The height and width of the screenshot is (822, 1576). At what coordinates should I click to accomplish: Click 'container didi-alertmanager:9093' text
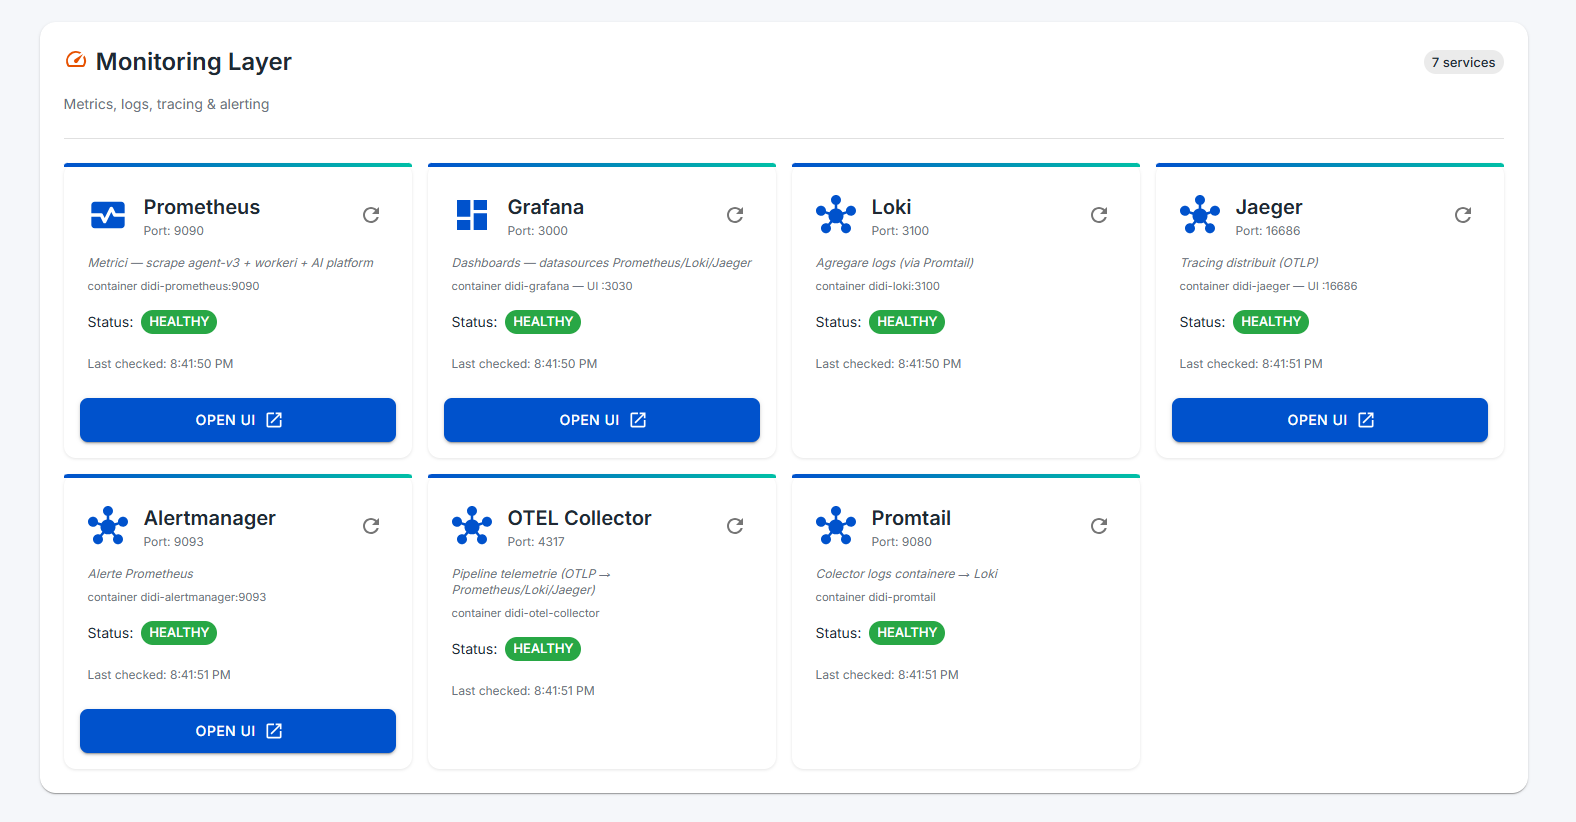tap(177, 597)
